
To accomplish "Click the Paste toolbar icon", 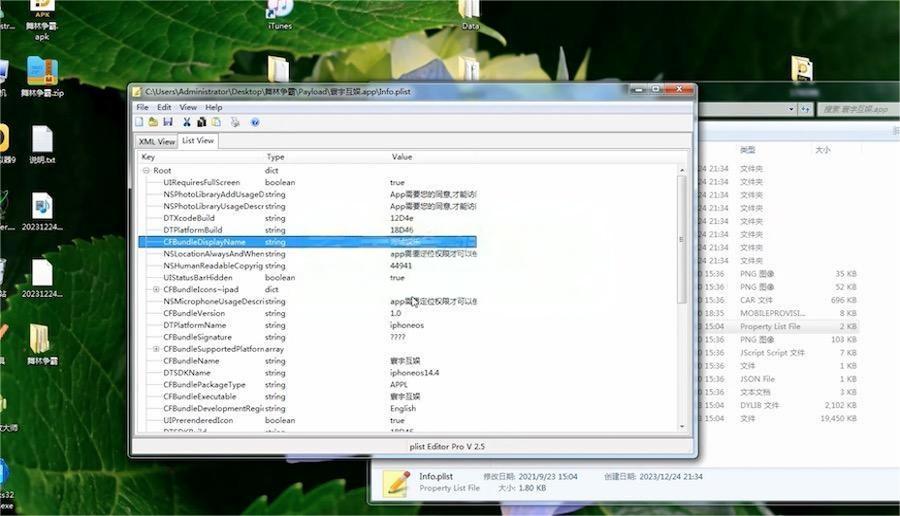I will (216, 122).
